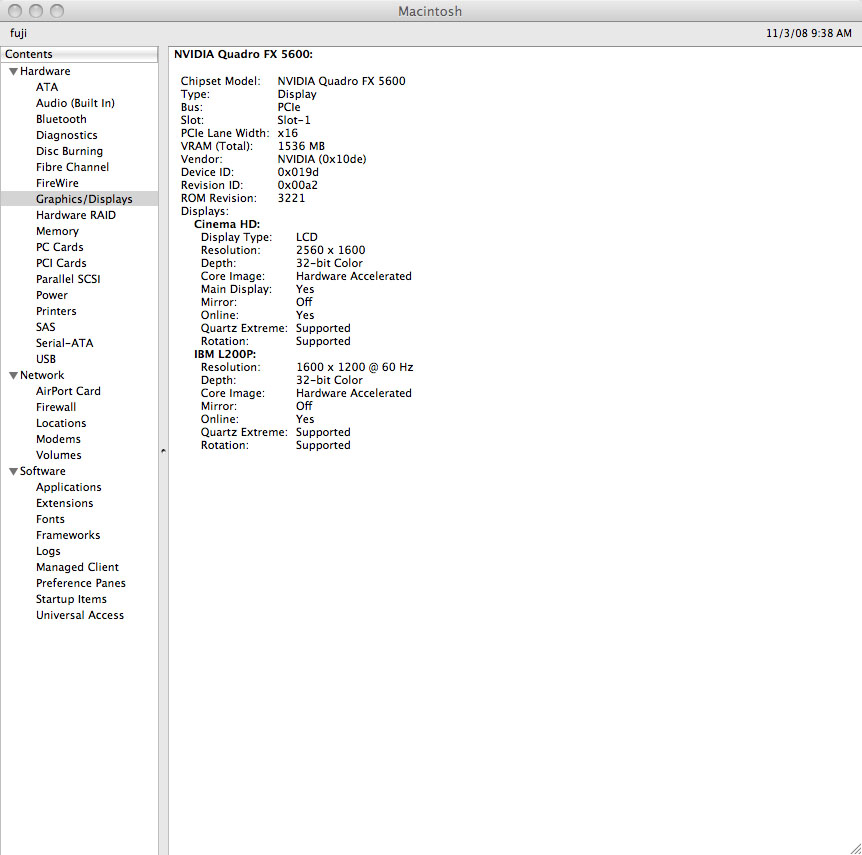Open the Bluetooth section
This screenshot has height=855, width=862.
(61, 119)
